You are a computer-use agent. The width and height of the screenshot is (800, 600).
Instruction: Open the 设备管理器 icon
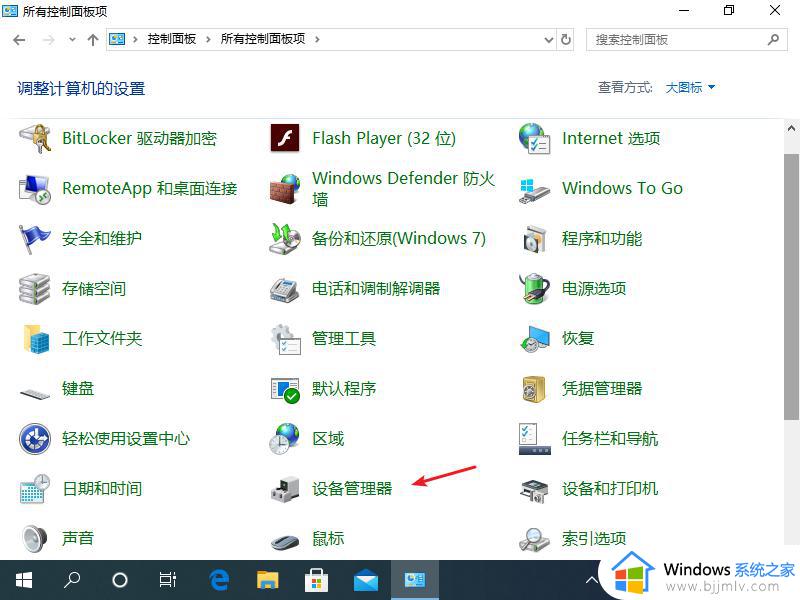click(285, 489)
